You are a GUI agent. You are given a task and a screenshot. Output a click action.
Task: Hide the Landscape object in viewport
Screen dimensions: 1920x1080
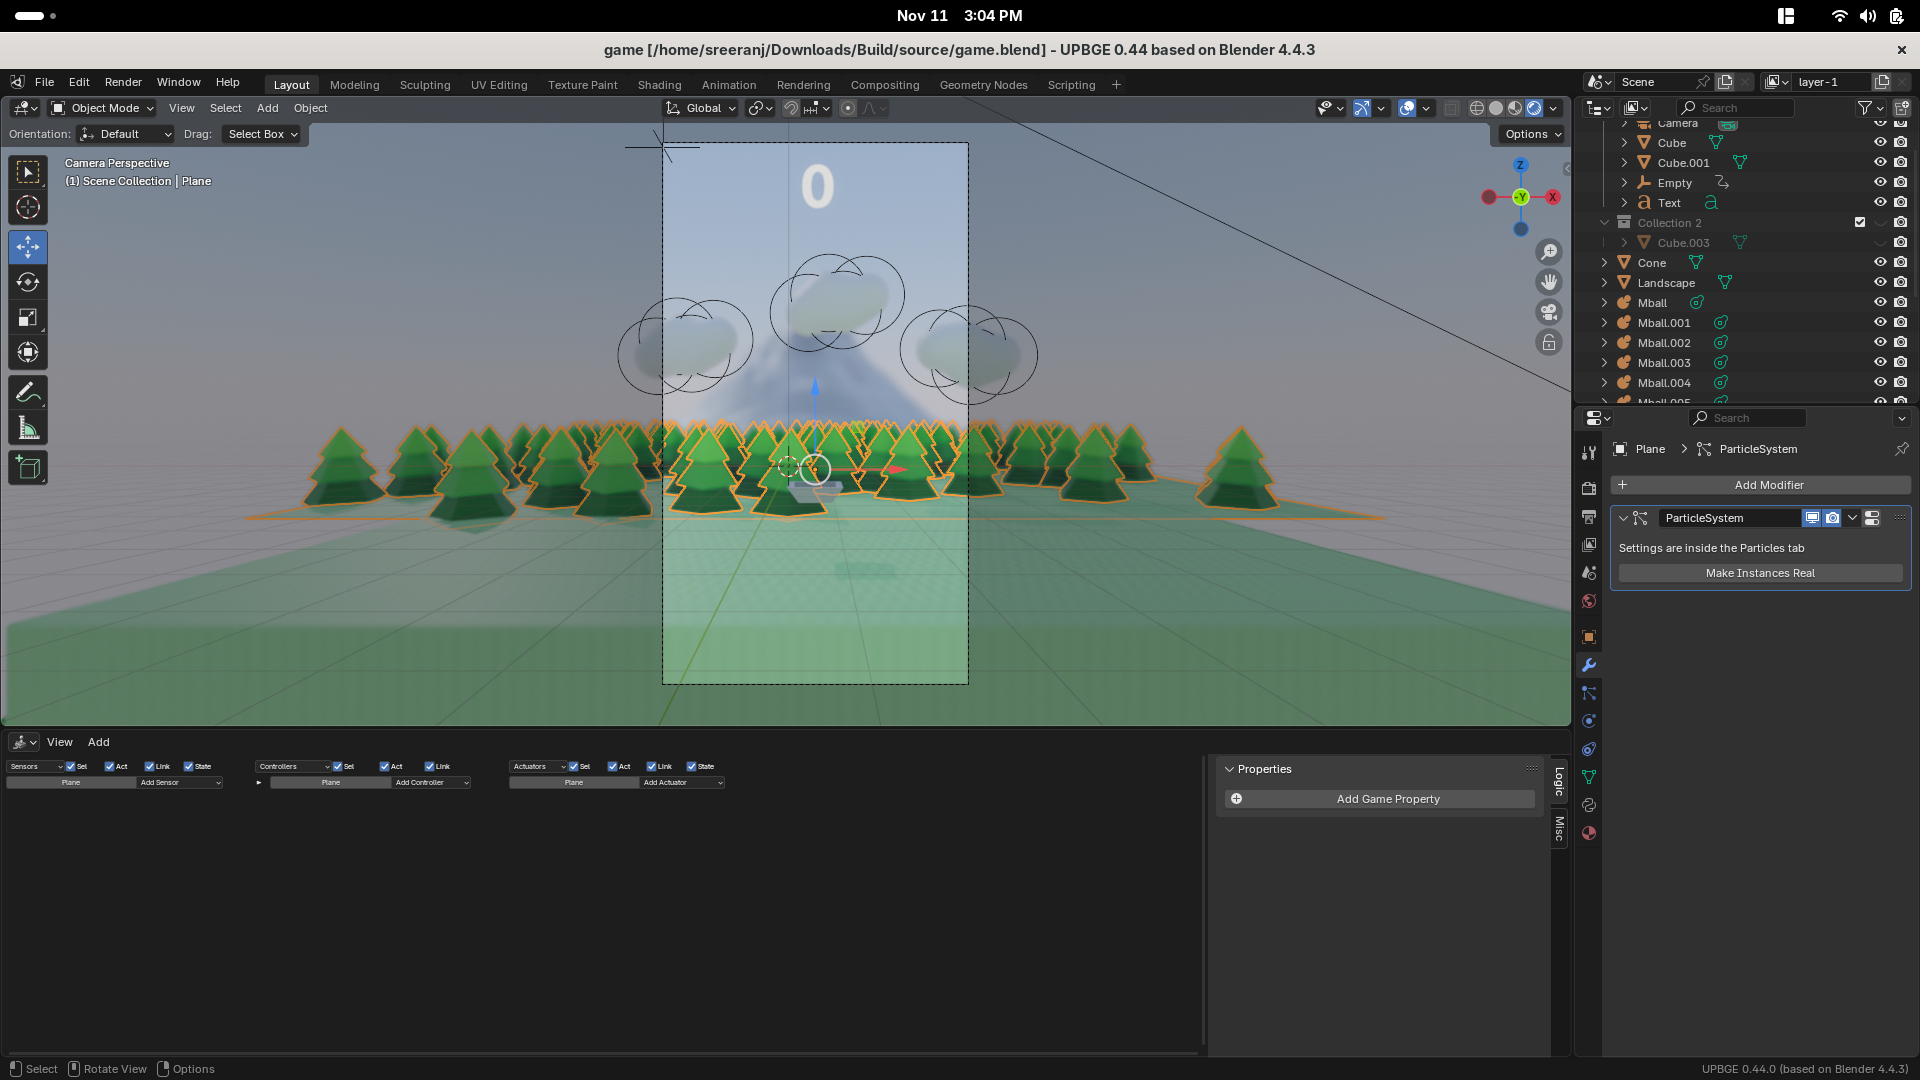click(1880, 283)
